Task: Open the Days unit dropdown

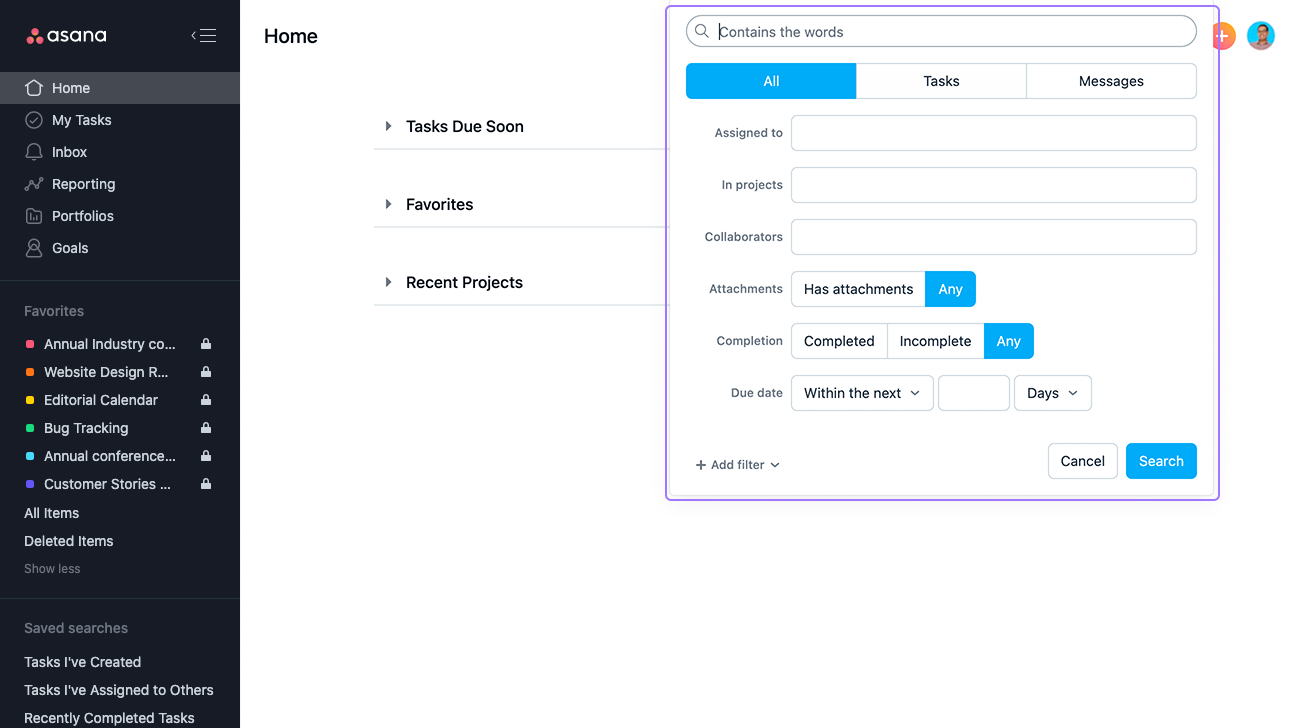Action: coord(1053,393)
